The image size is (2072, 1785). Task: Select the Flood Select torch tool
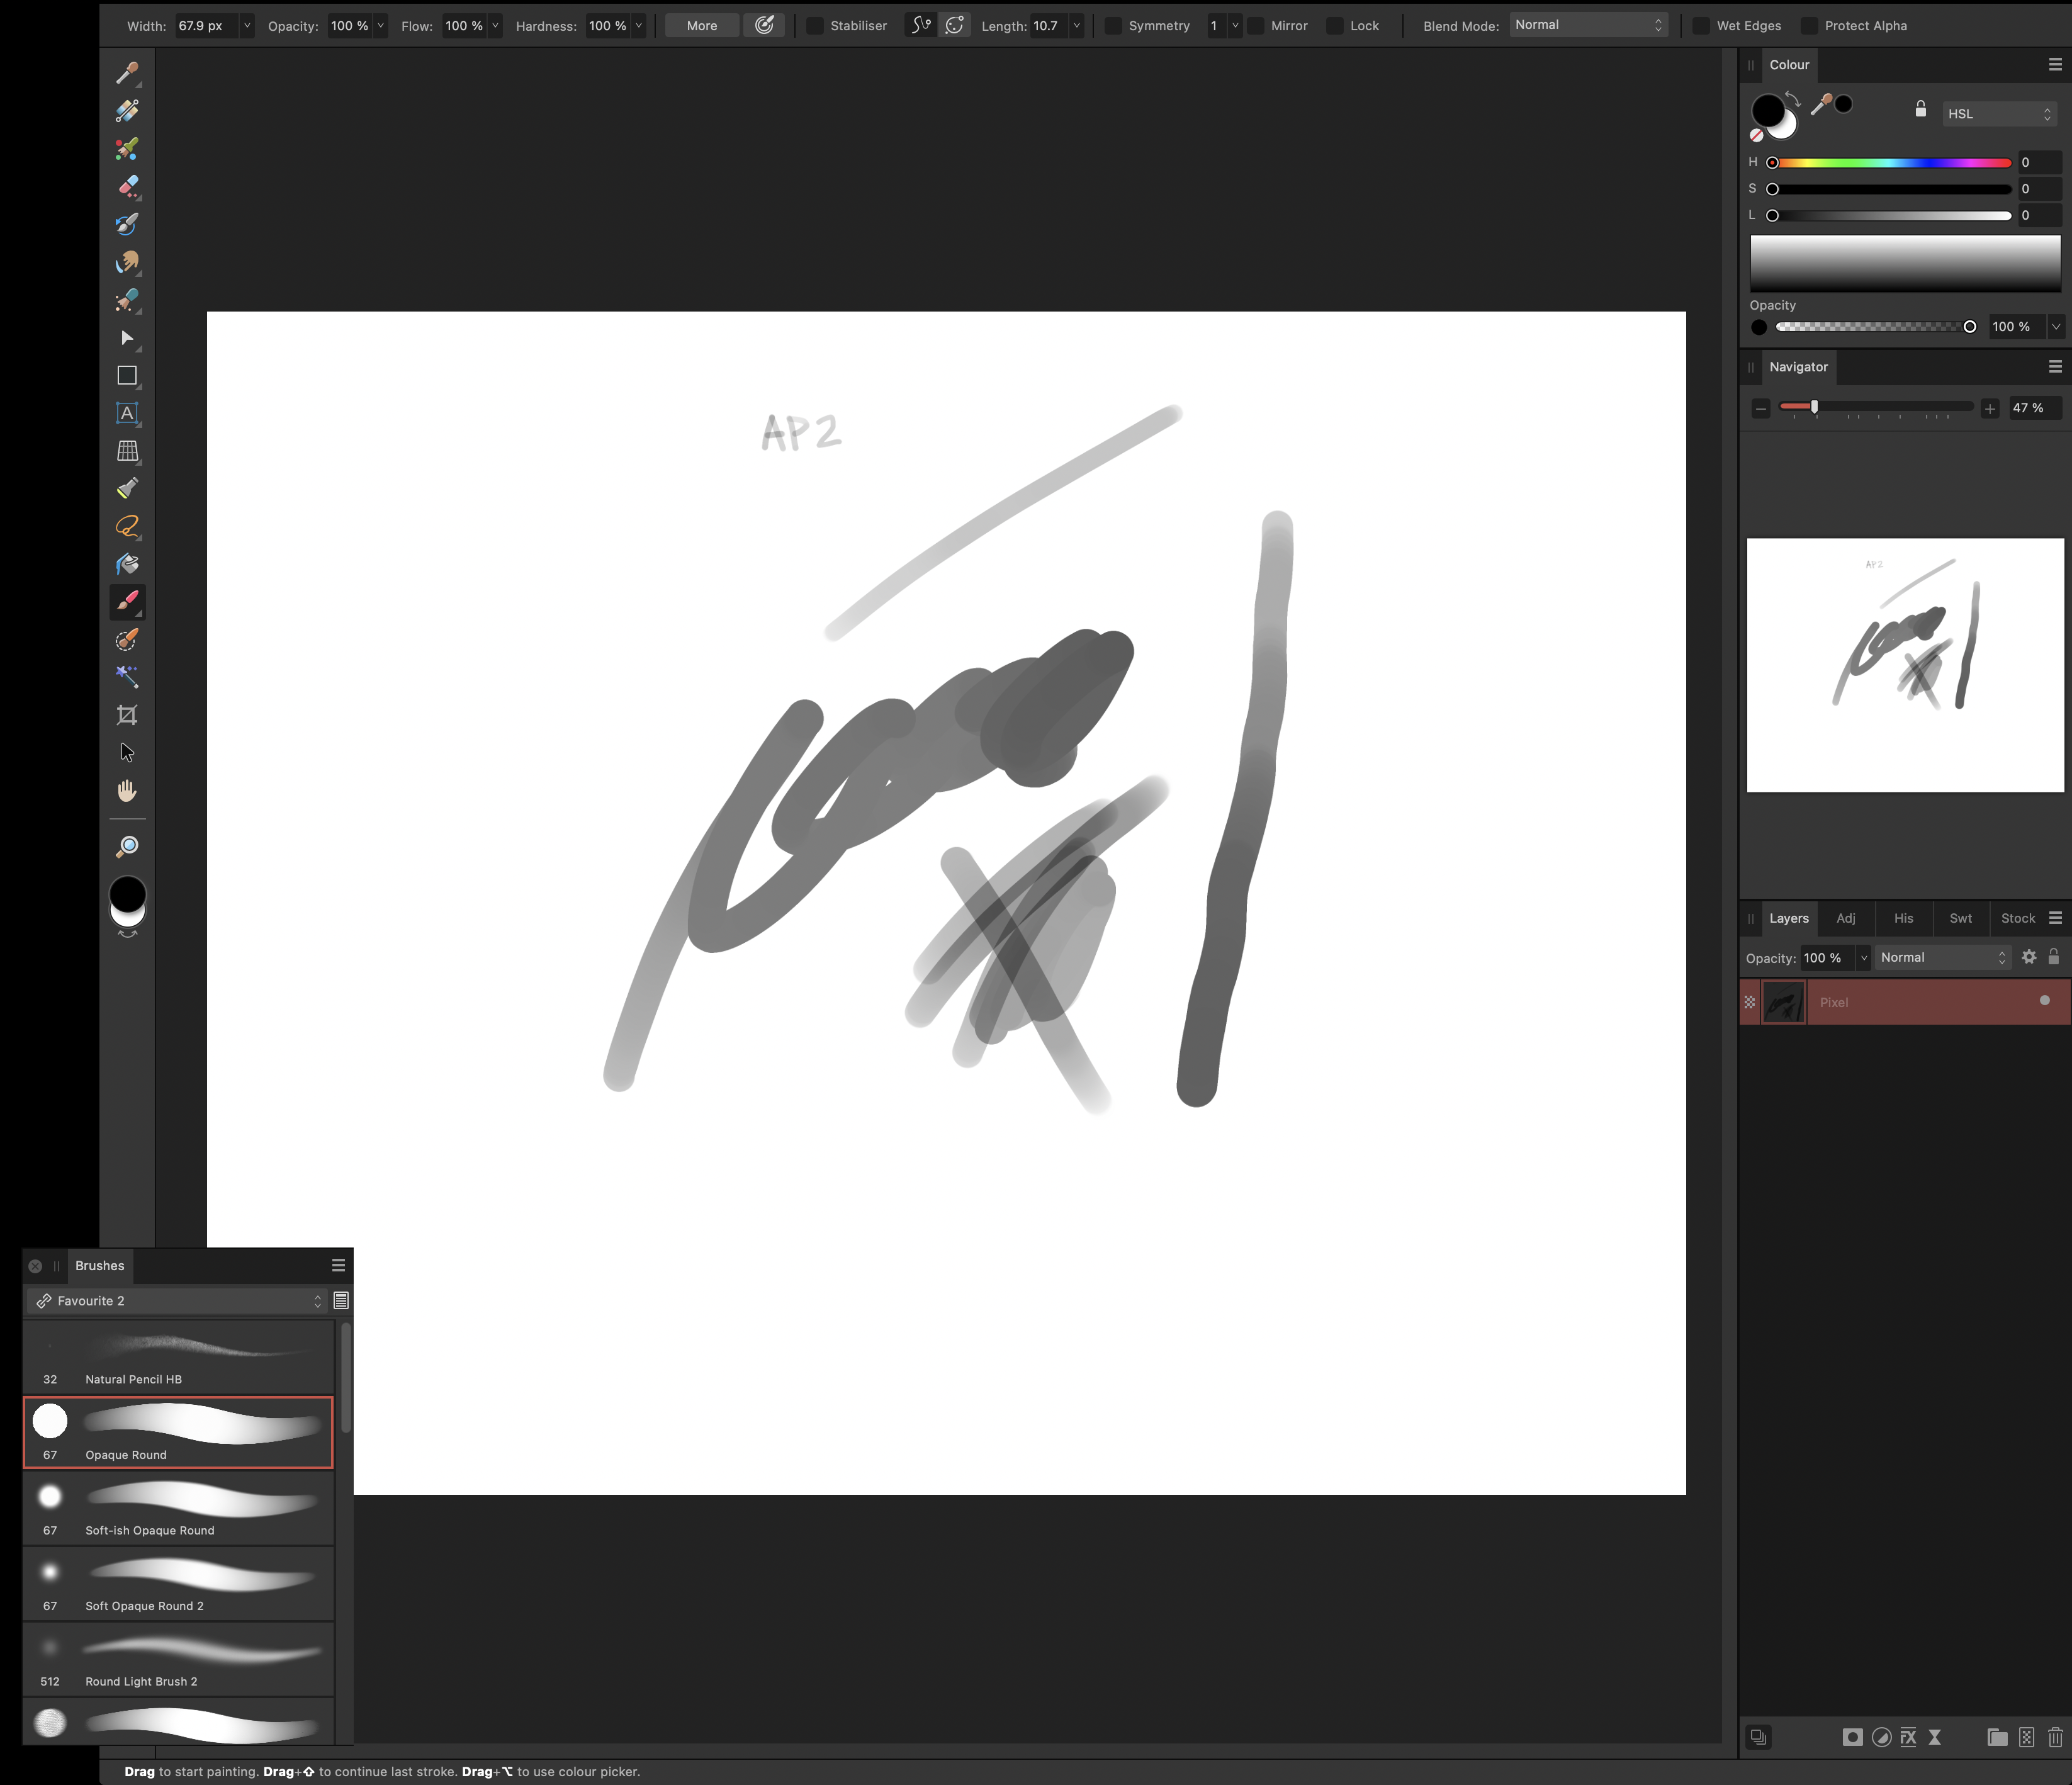(127, 489)
